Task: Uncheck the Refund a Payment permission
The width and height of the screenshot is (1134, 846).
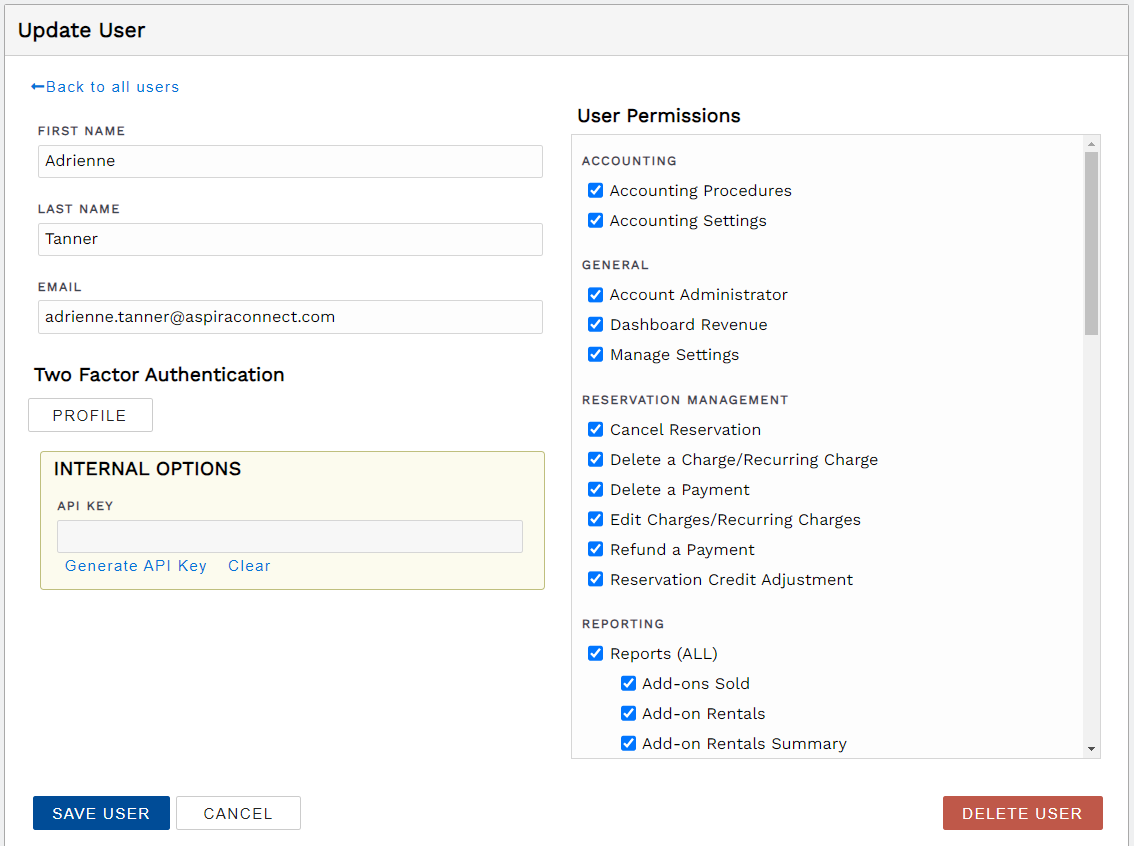Action: (x=595, y=549)
